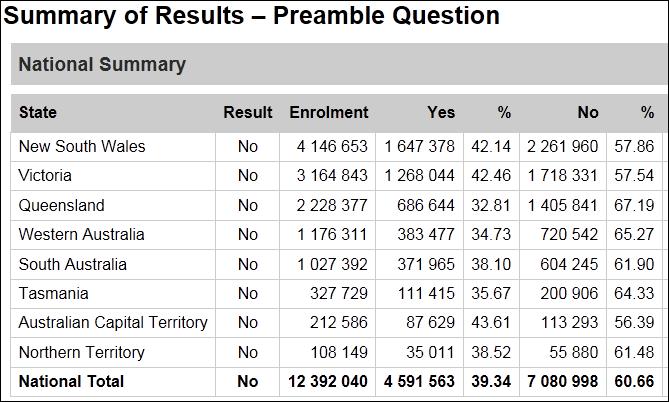Click the Enrolment column header

coord(328,113)
